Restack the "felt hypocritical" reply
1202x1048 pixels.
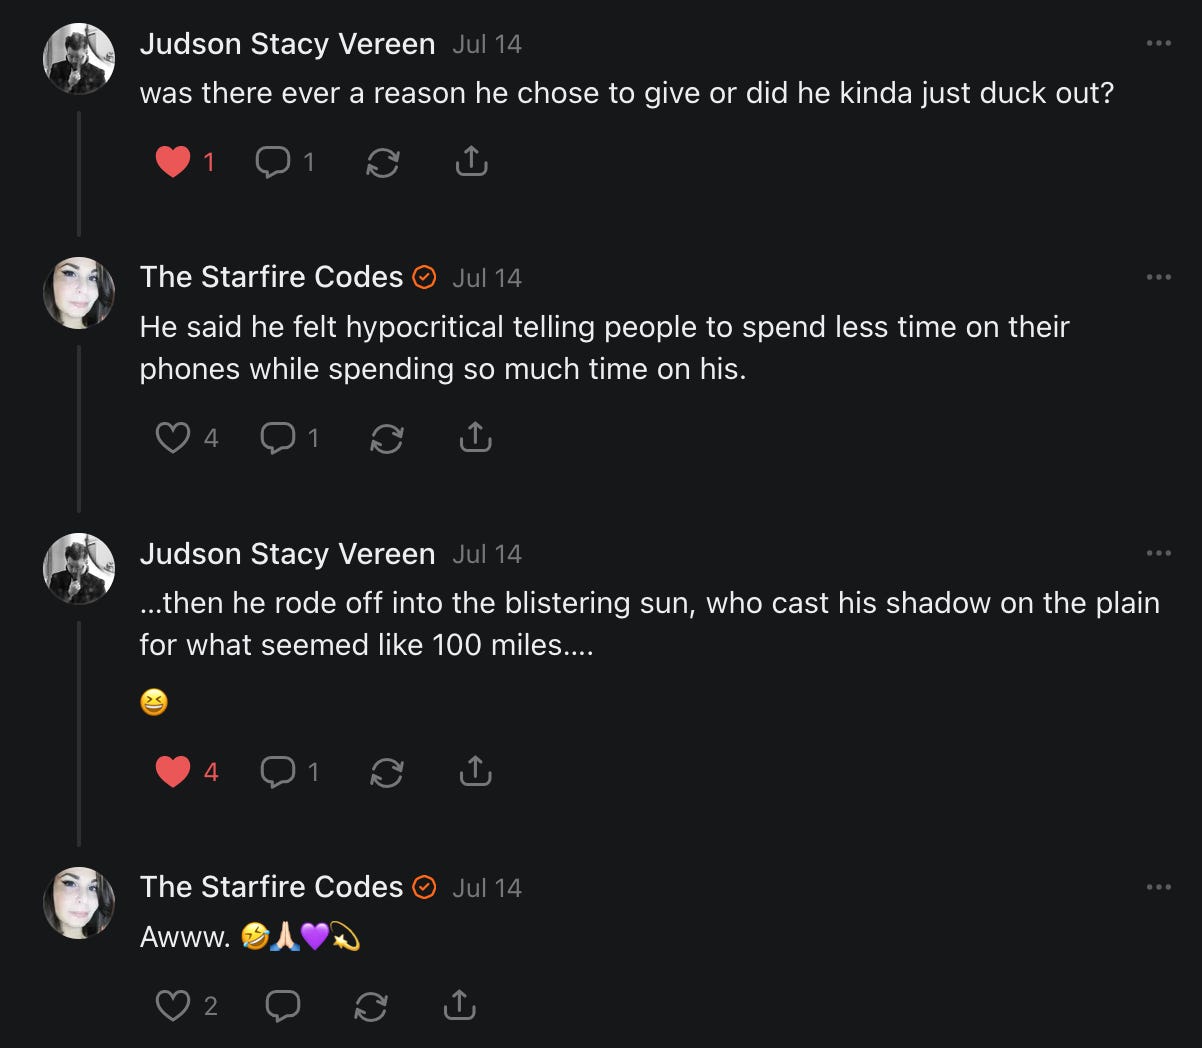tap(387, 438)
